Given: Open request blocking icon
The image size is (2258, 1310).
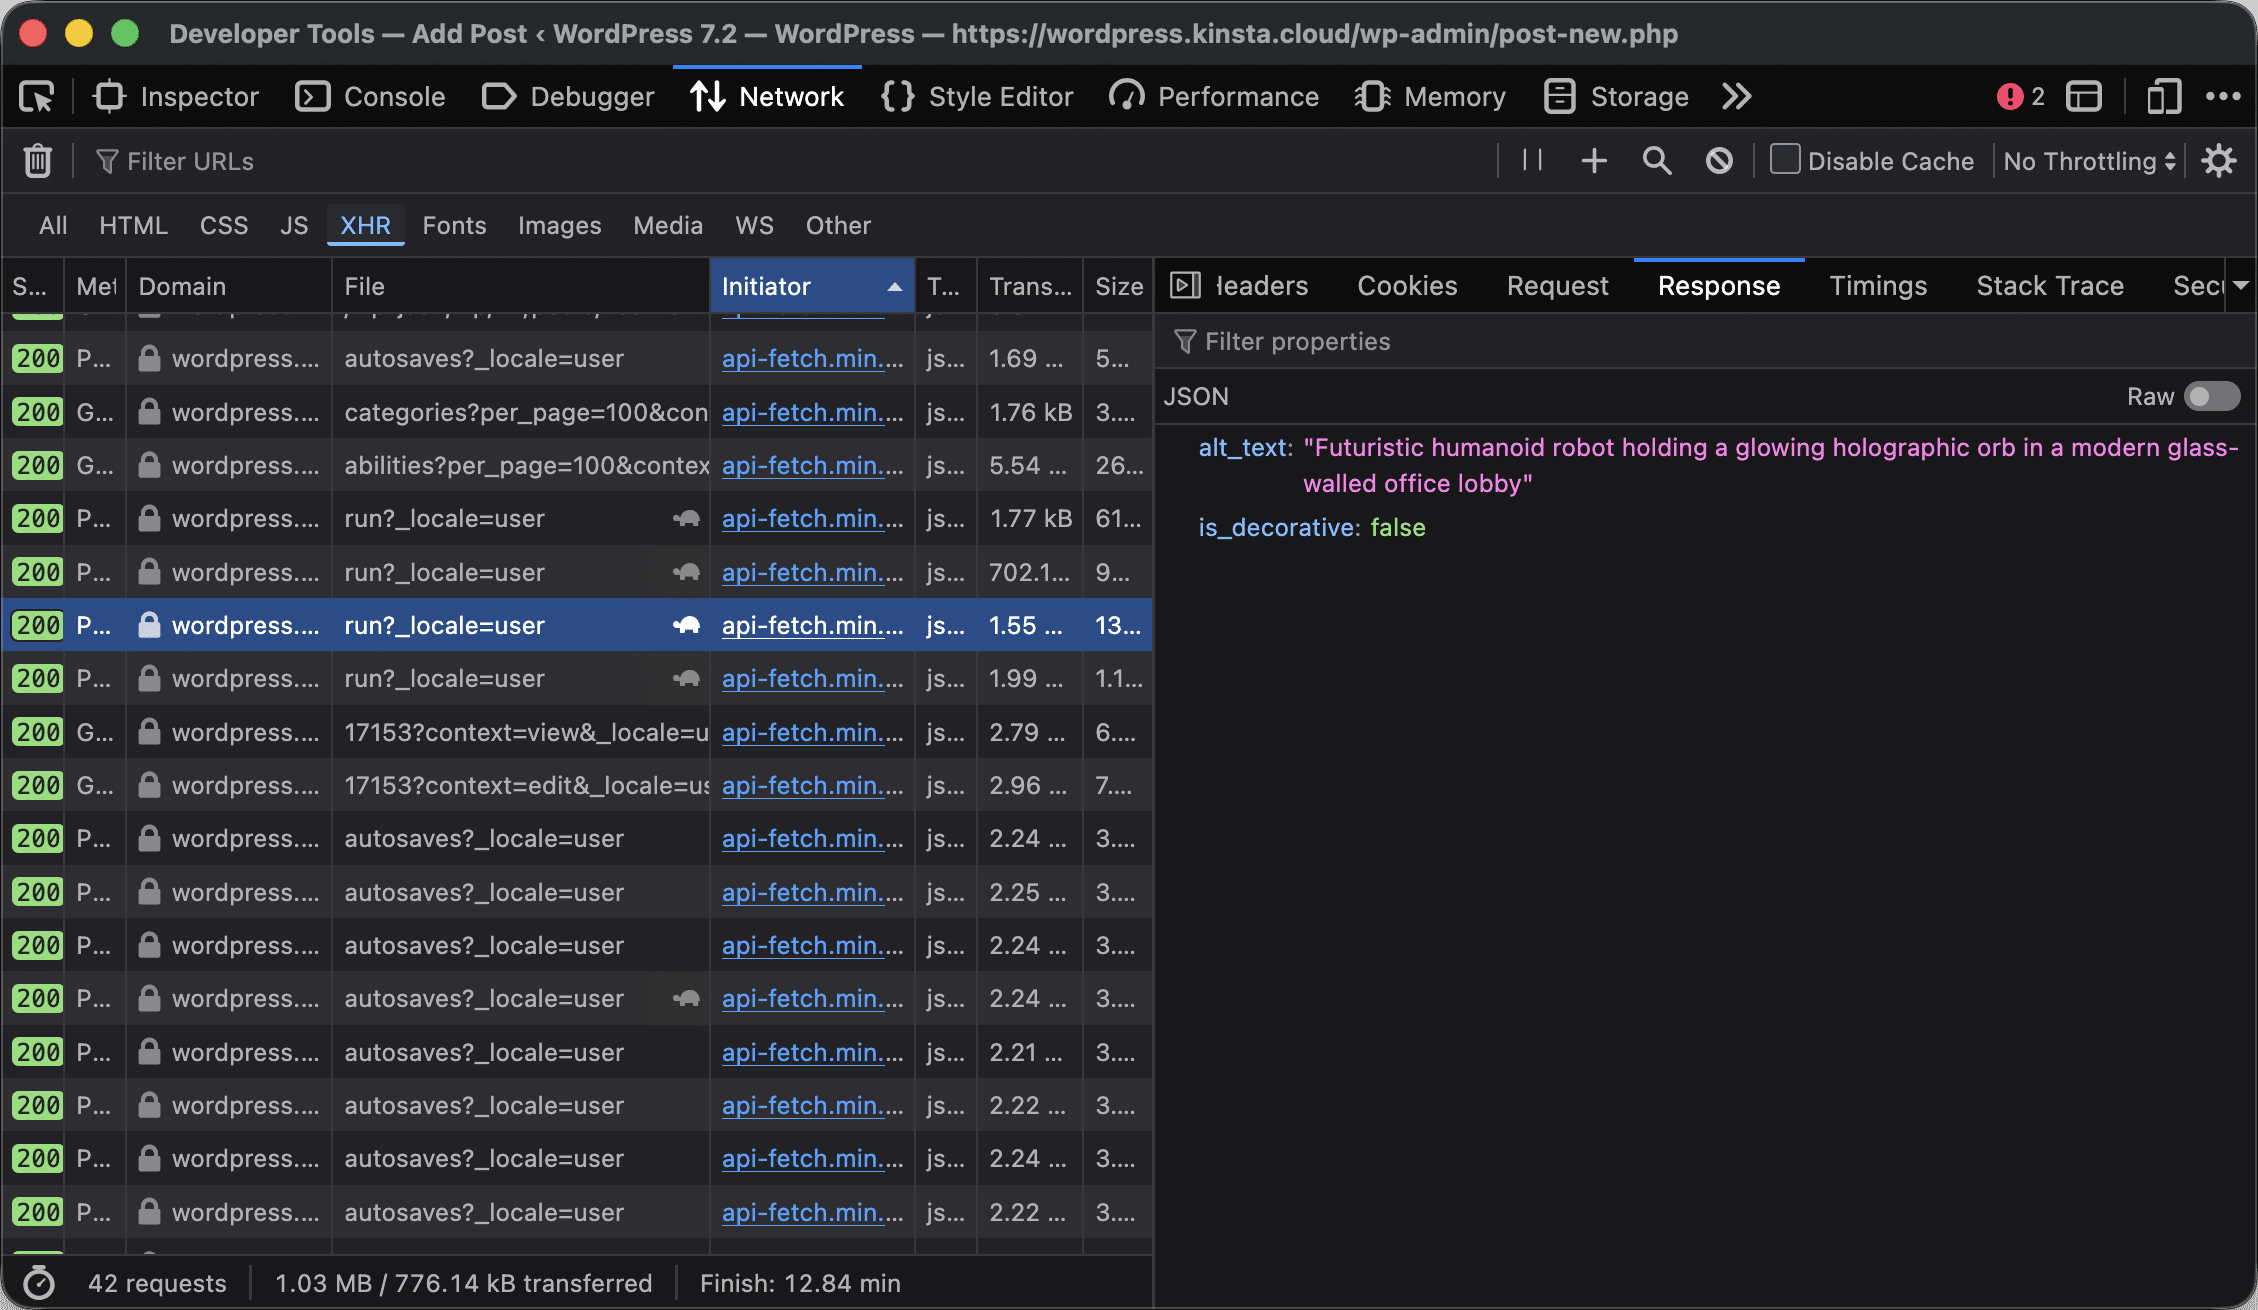Looking at the screenshot, I should [1719, 161].
